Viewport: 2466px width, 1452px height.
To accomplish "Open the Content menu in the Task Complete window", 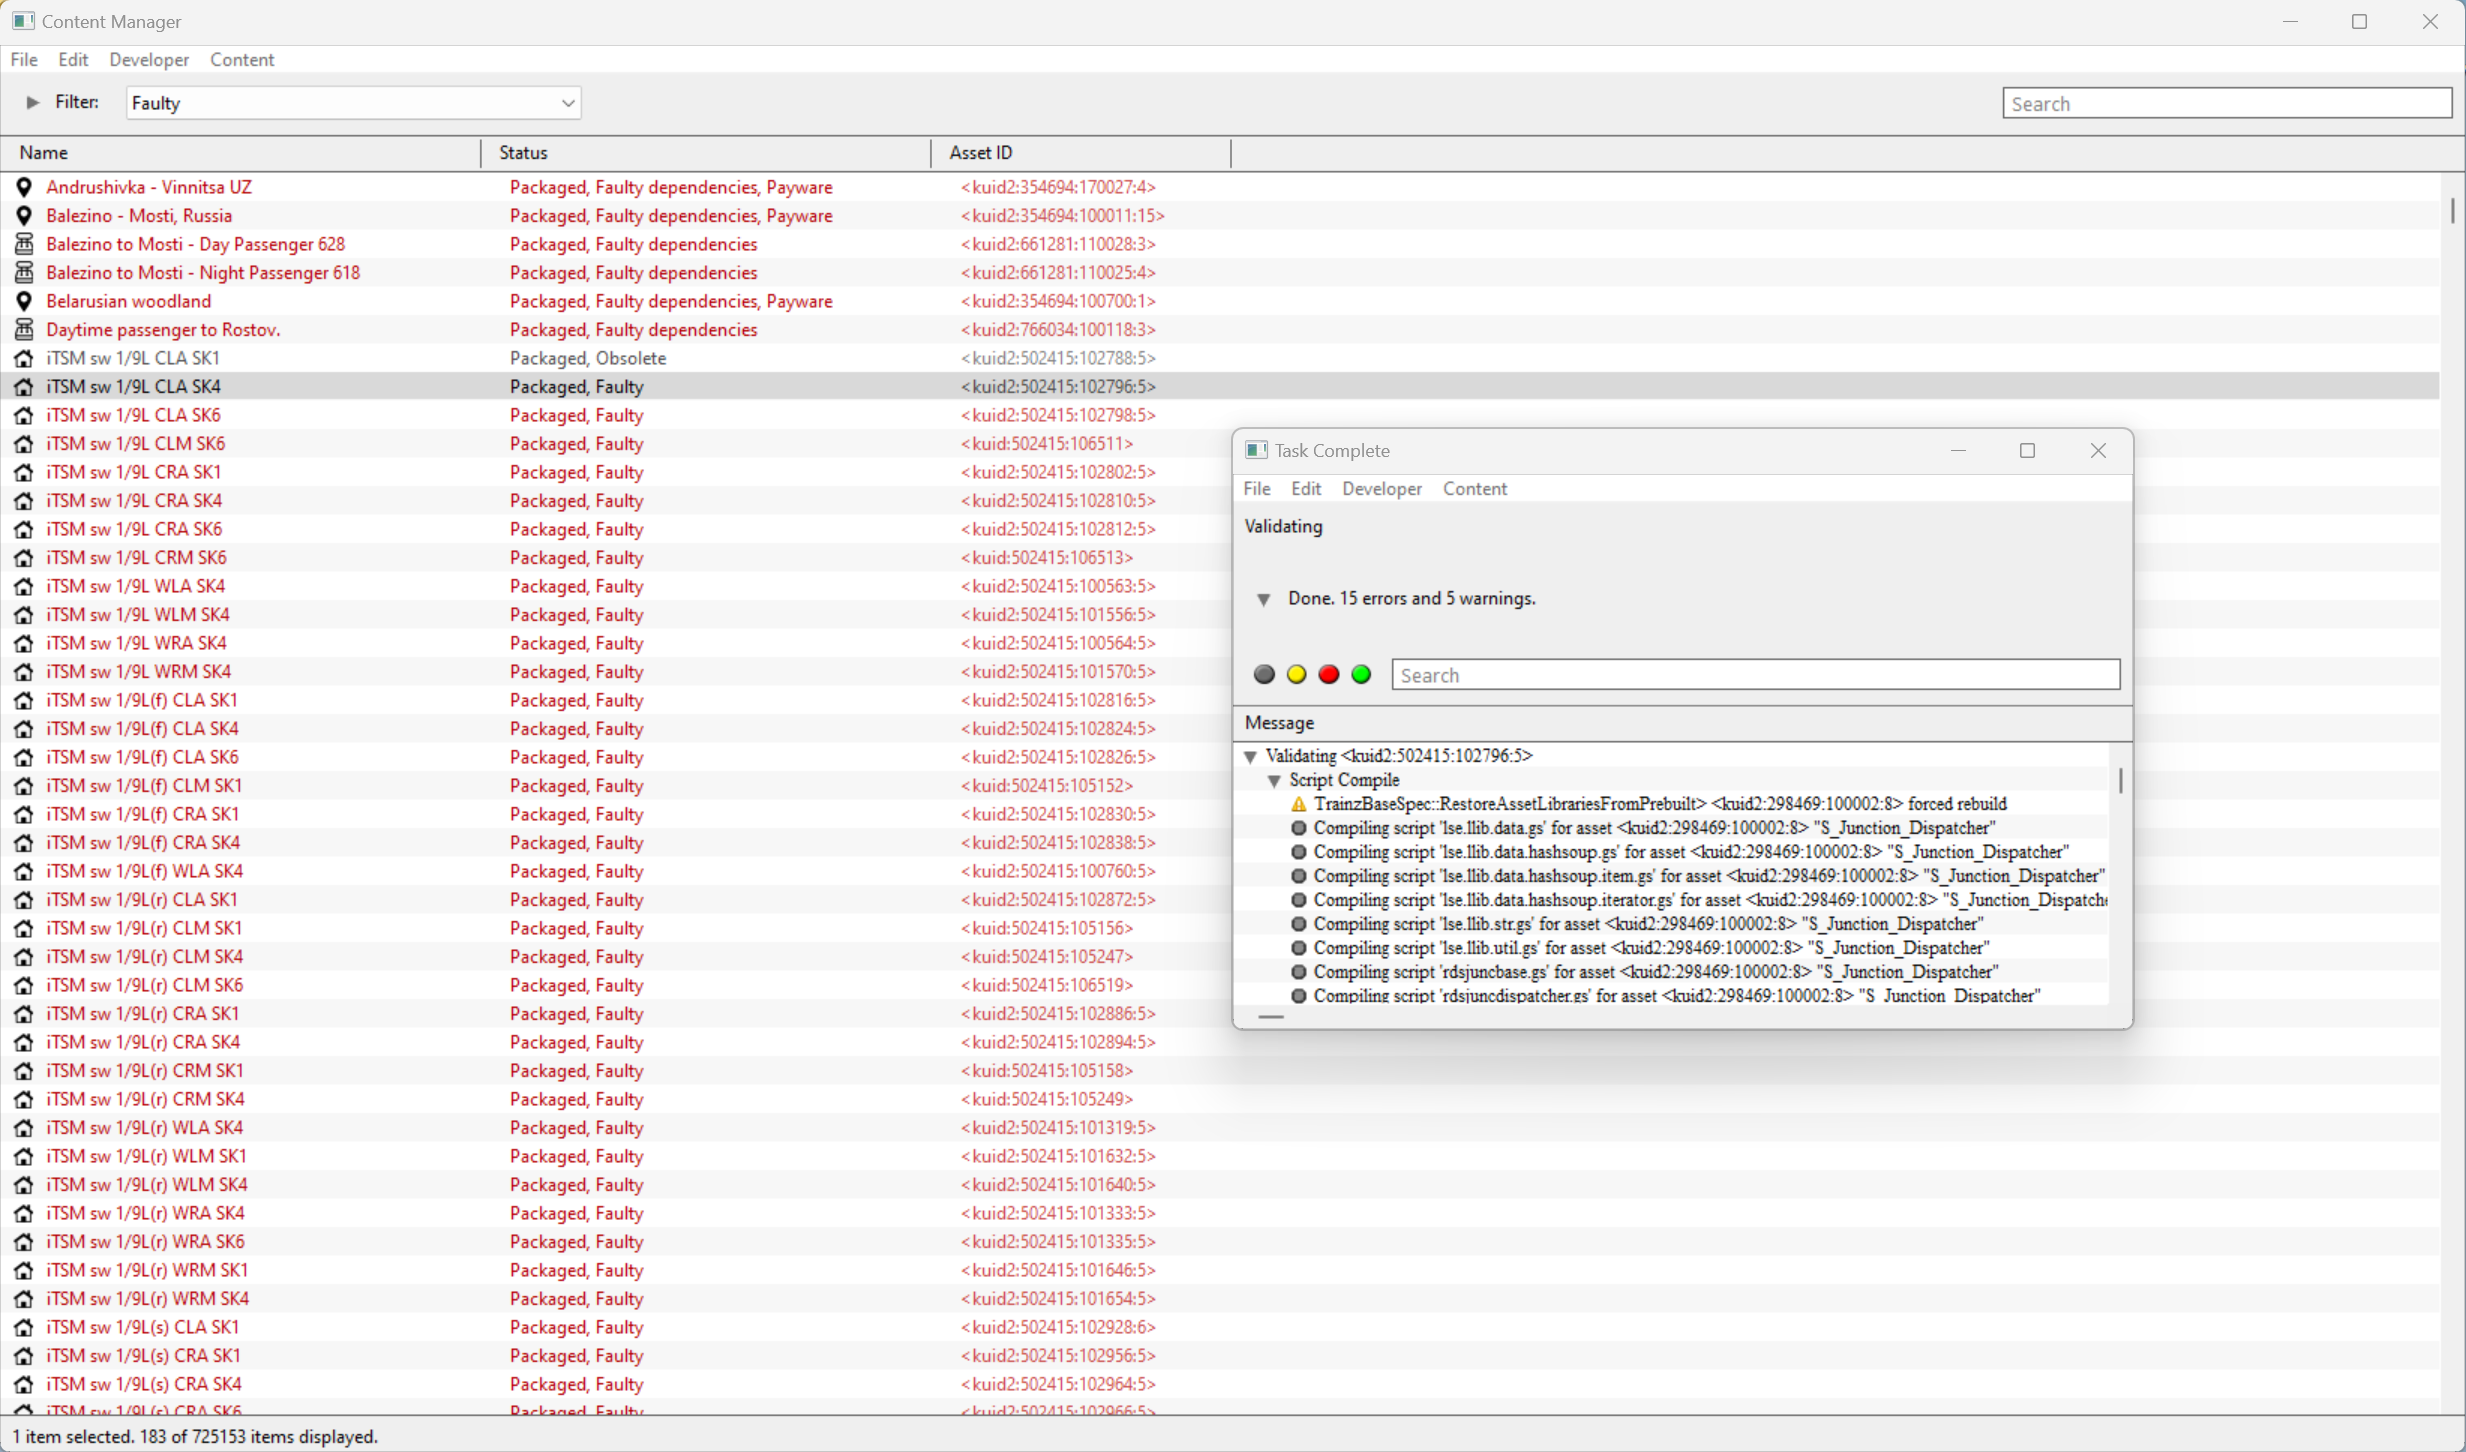I will [x=1474, y=489].
